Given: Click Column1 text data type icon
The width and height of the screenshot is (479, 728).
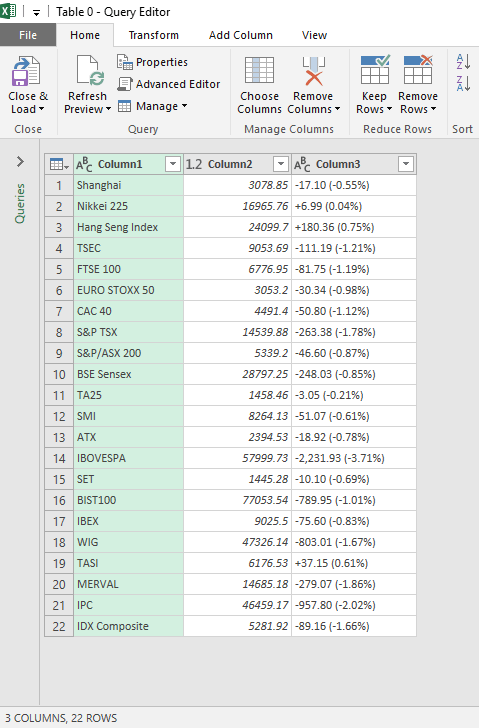Looking at the screenshot, I should pos(84,164).
